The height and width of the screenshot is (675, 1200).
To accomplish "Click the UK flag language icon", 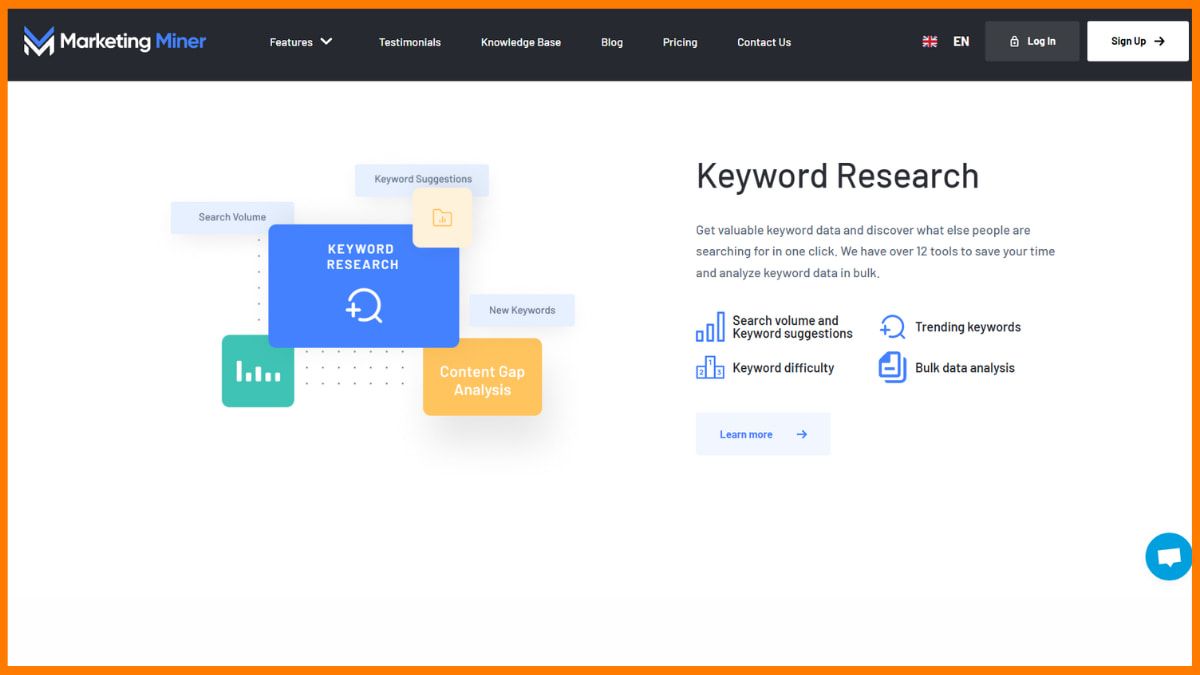I will (930, 42).
